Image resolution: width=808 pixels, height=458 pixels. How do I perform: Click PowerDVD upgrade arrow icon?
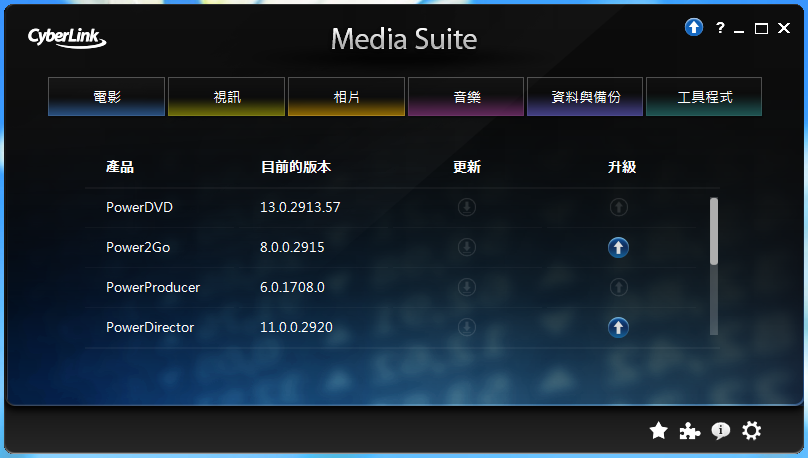(618, 207)
